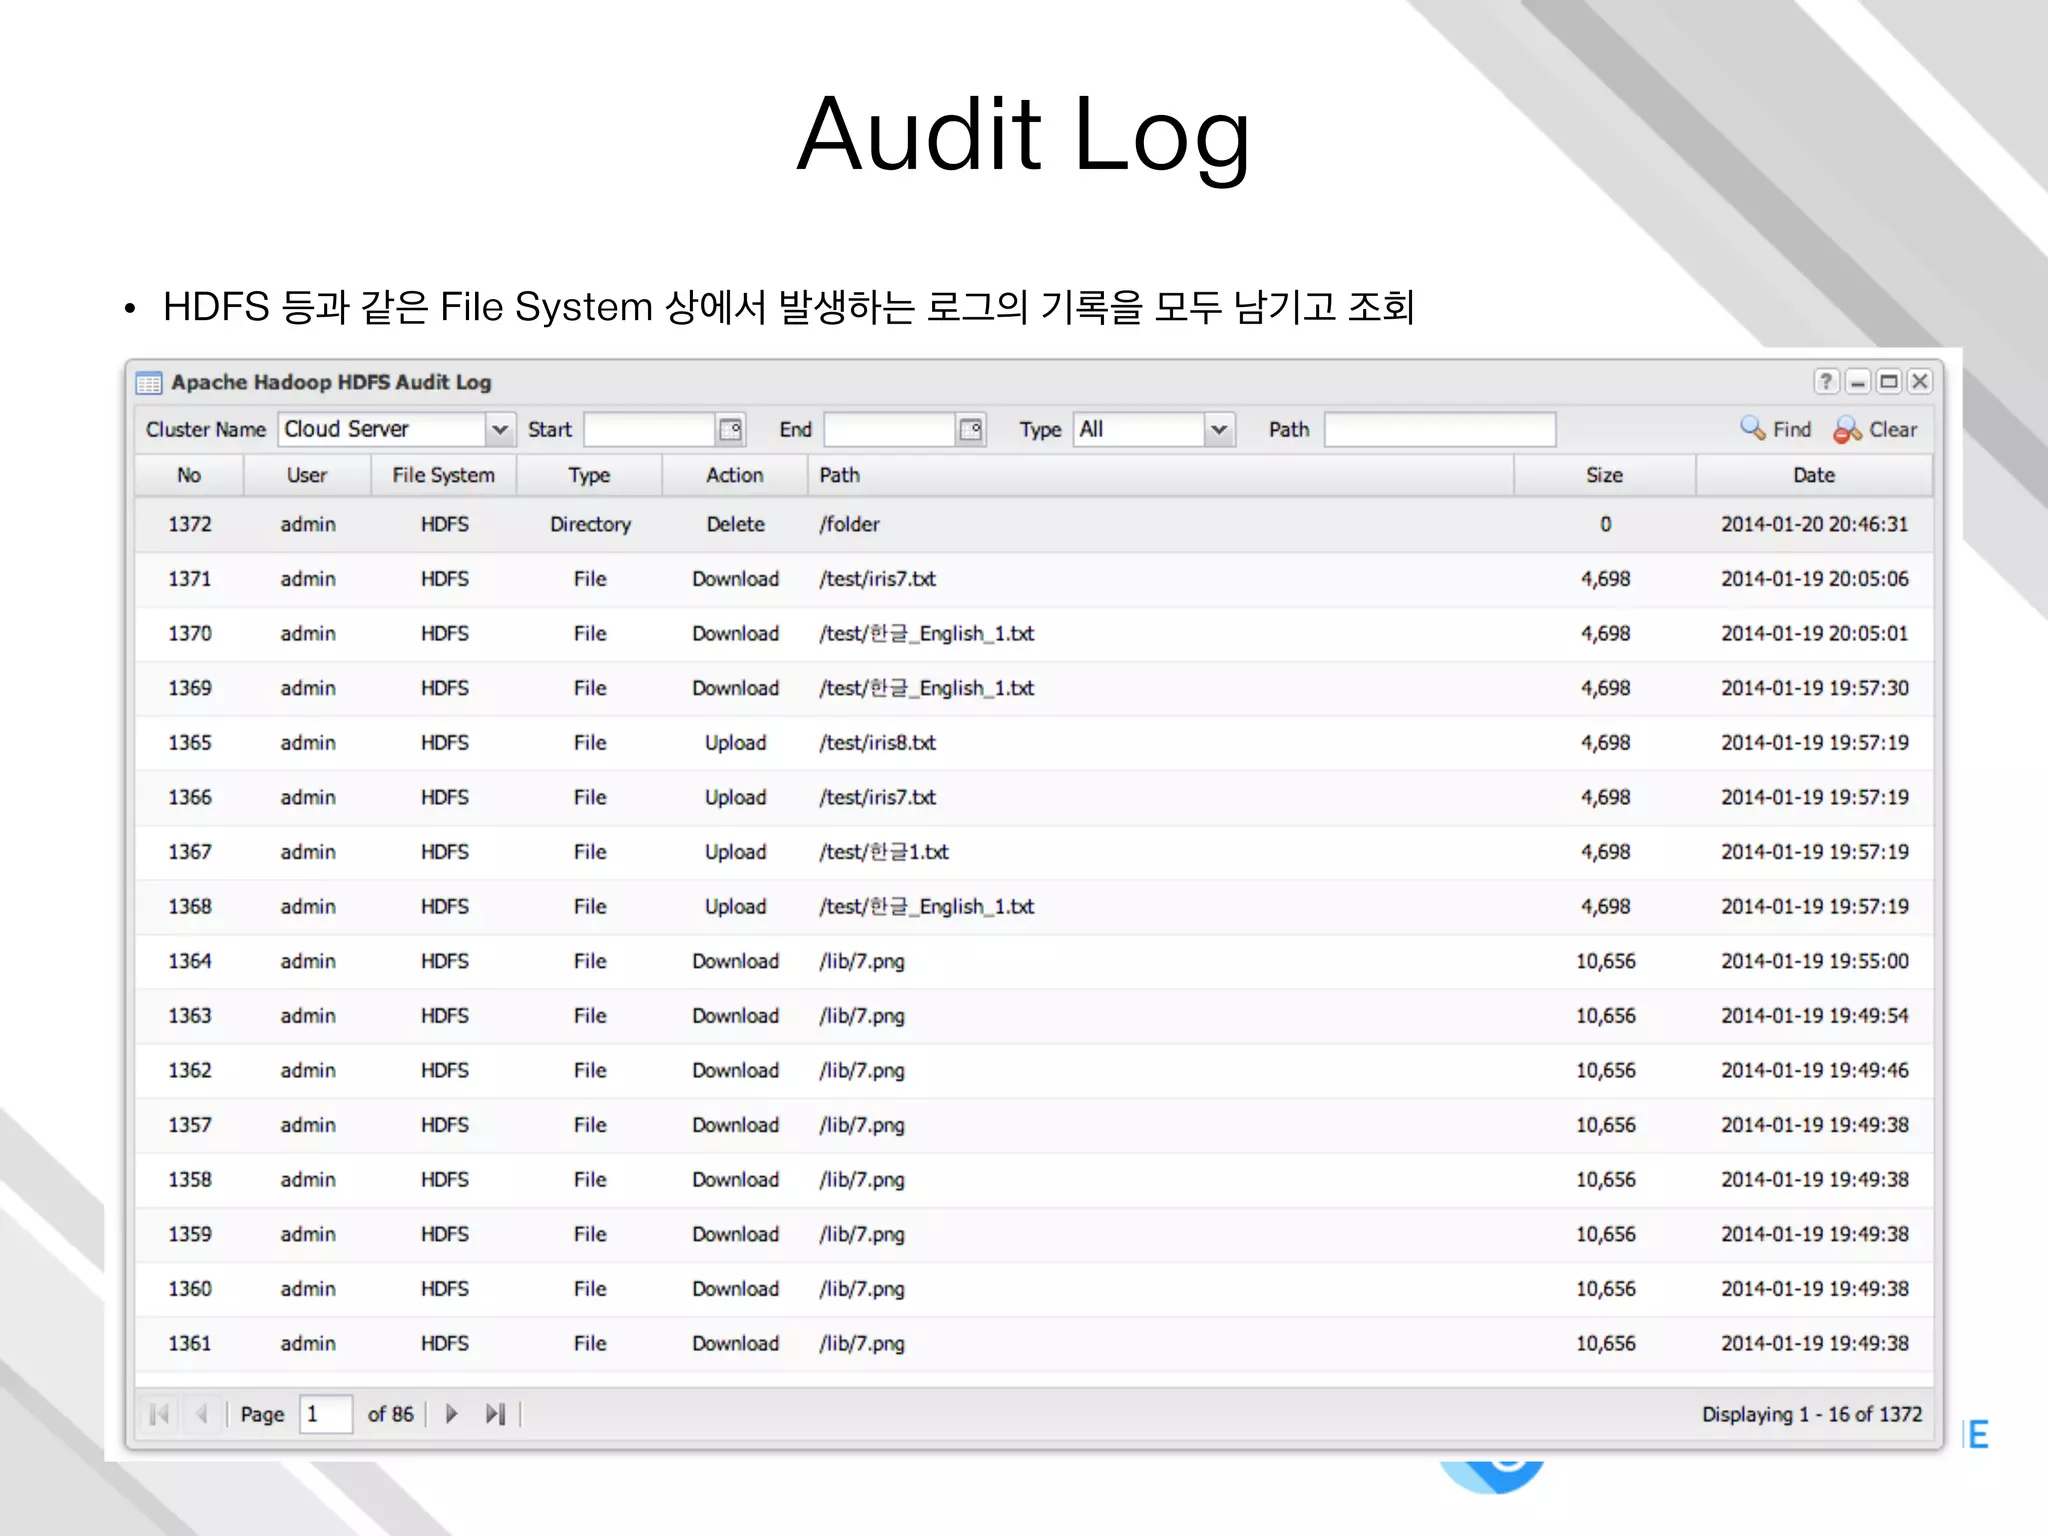Click the Start date text field
2048x1536 pixels.
click(649, 429)
